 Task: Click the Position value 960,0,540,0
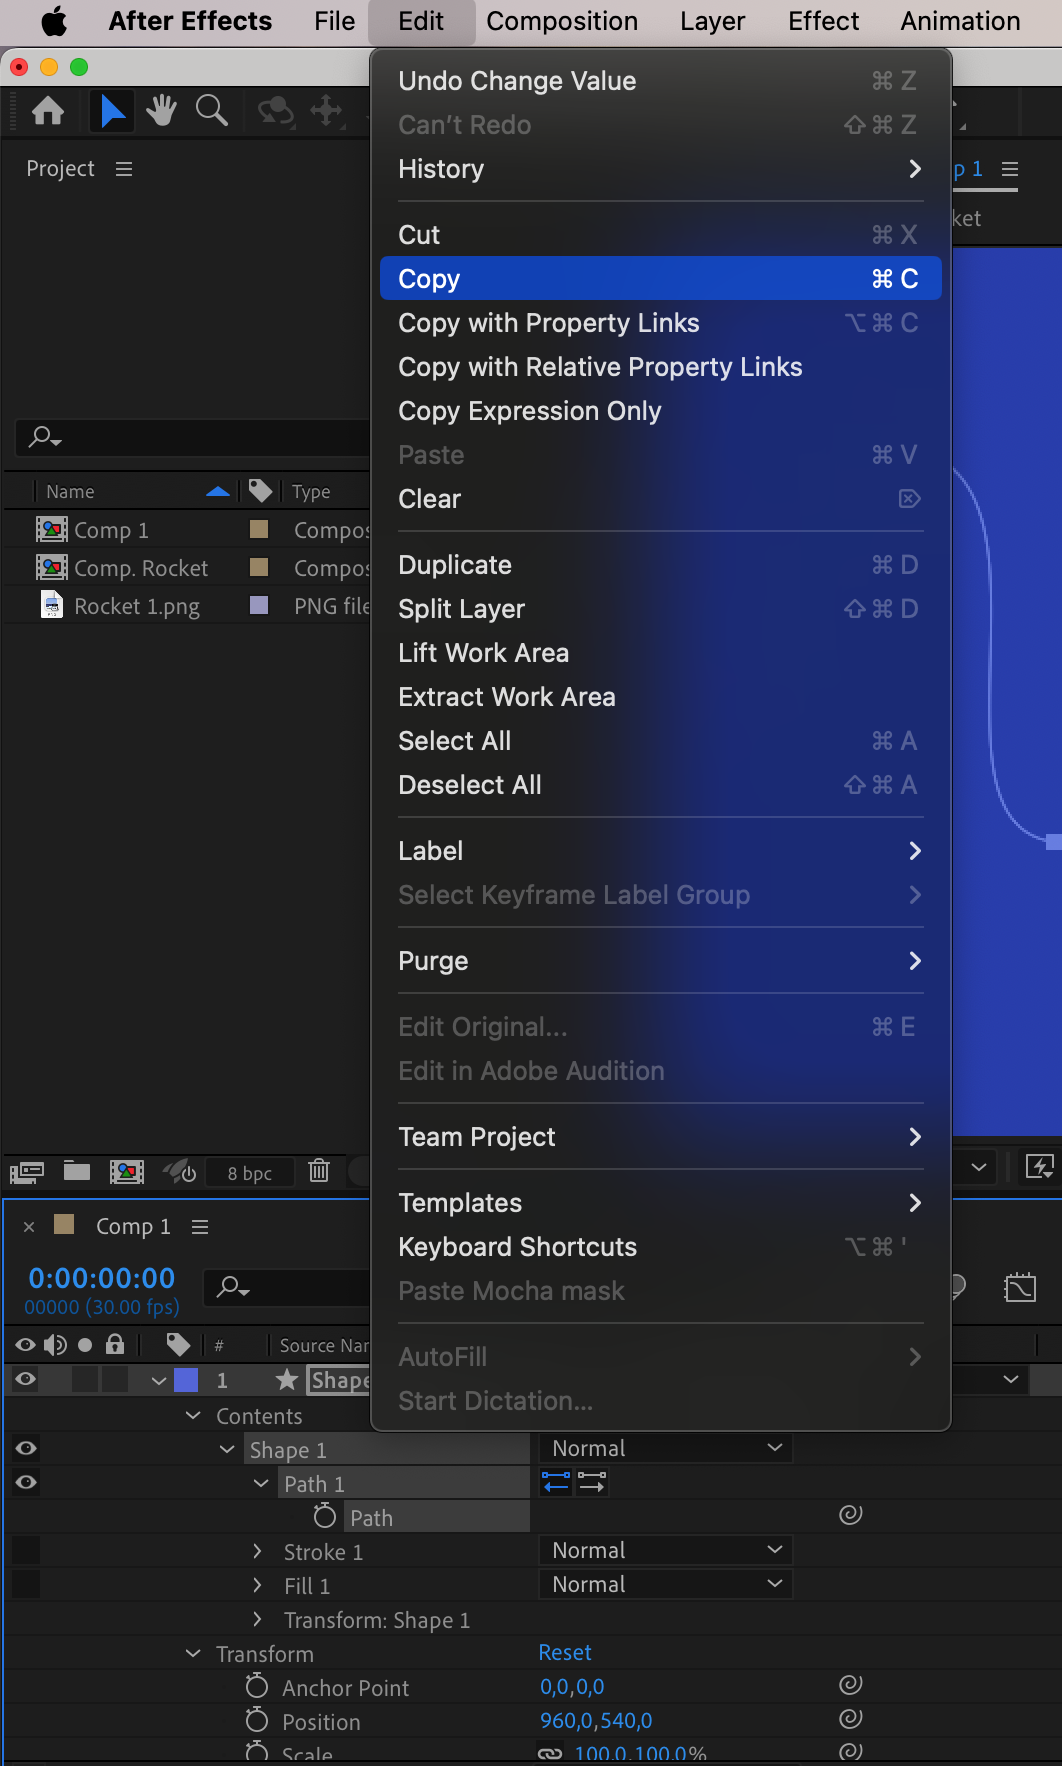[596, 1720]
